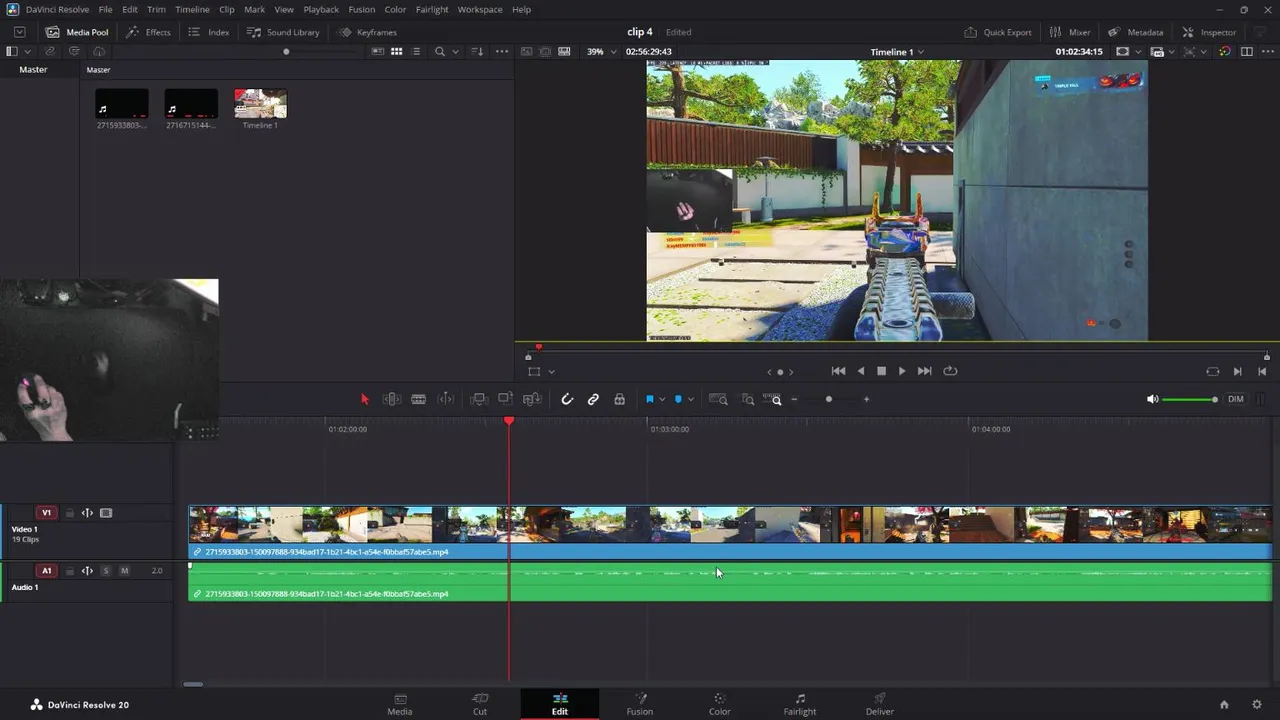The image size is (1280, 720).
Task: Open flag color dropdown arrow
Action: pos(662,400)
